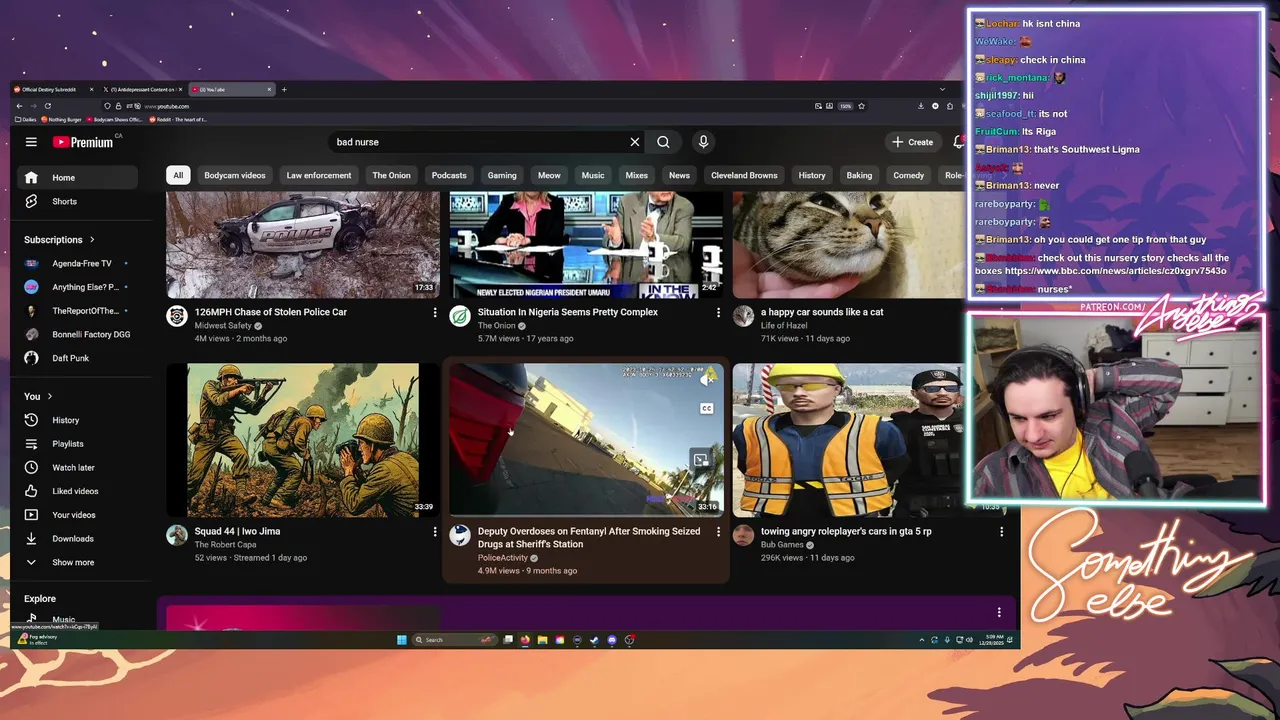Switch to Official Destiny Subreddit browser tab
The image size is (1280, 720).
pos(53,89)
